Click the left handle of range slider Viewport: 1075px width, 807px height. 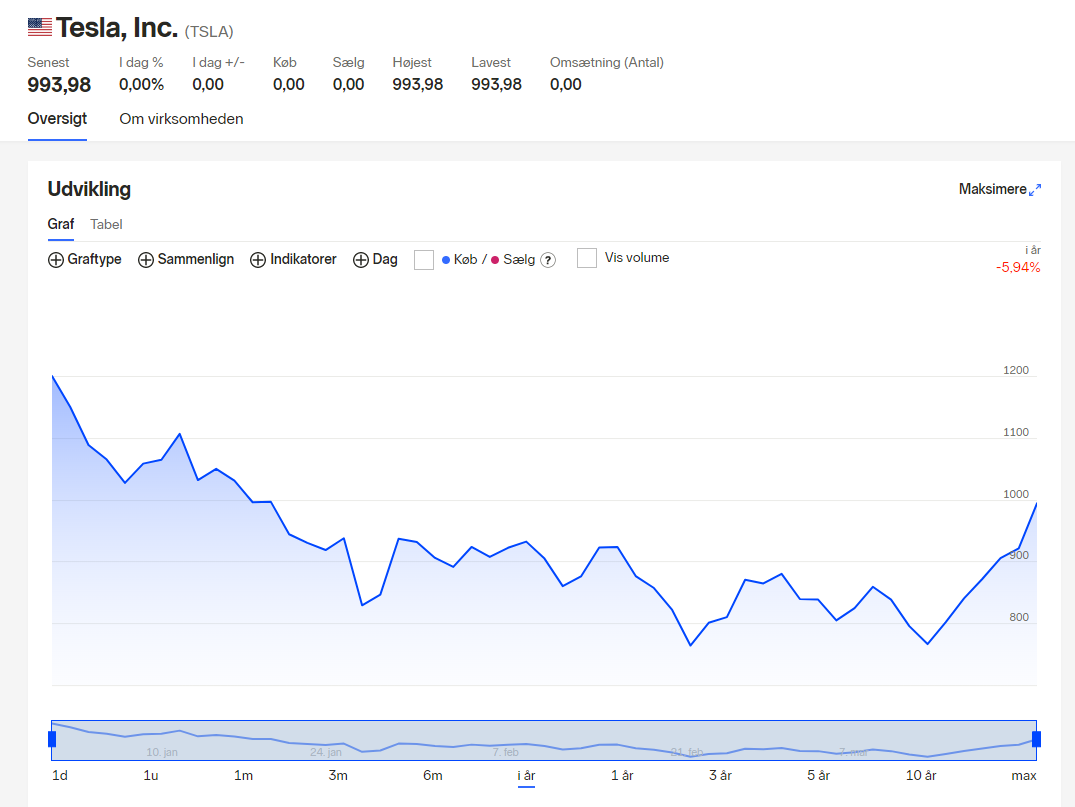click(52, 739)
